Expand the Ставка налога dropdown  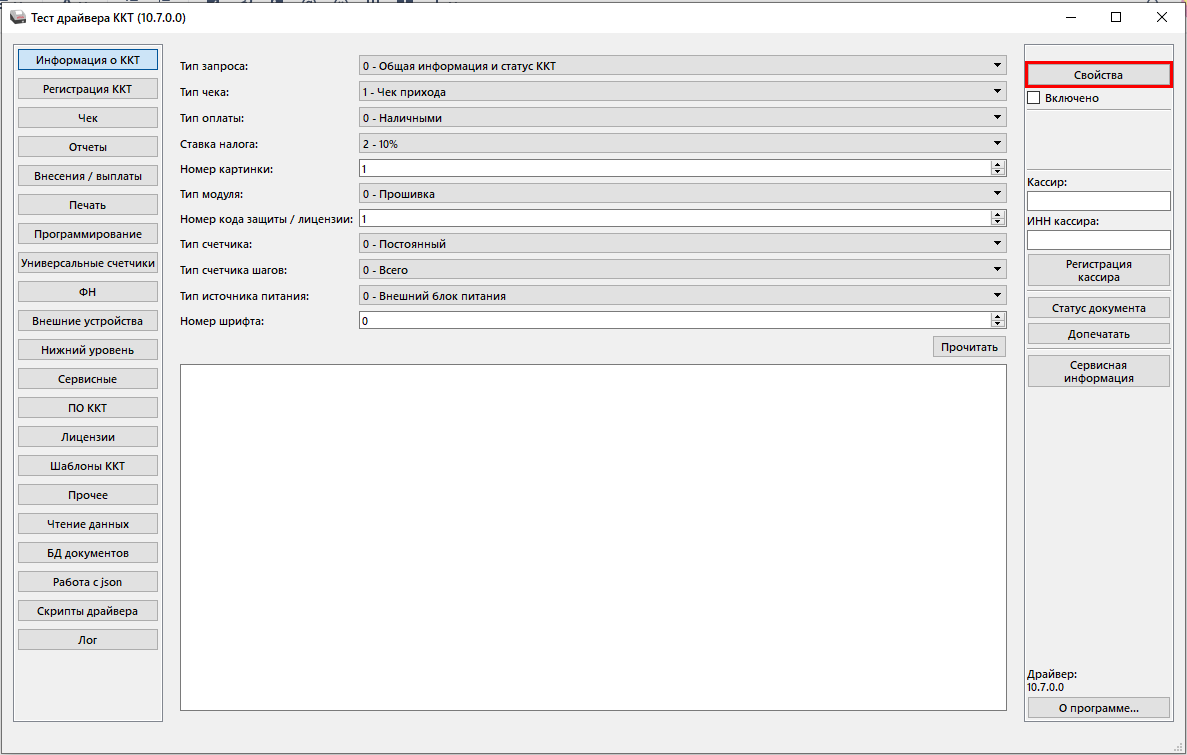pos(682,144)
